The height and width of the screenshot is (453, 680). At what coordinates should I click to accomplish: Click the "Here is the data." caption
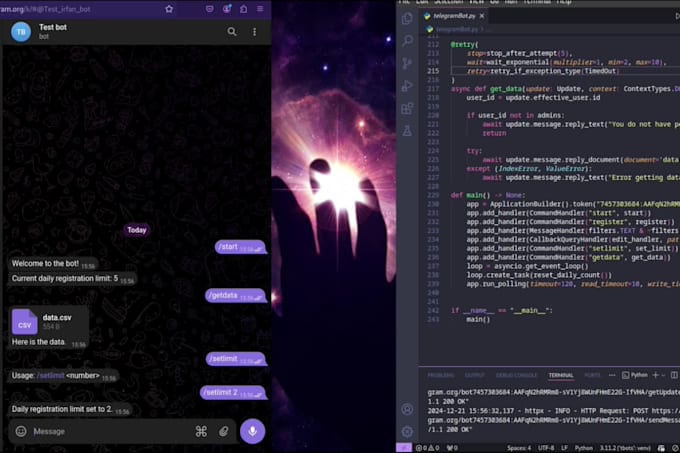[39, 342]
